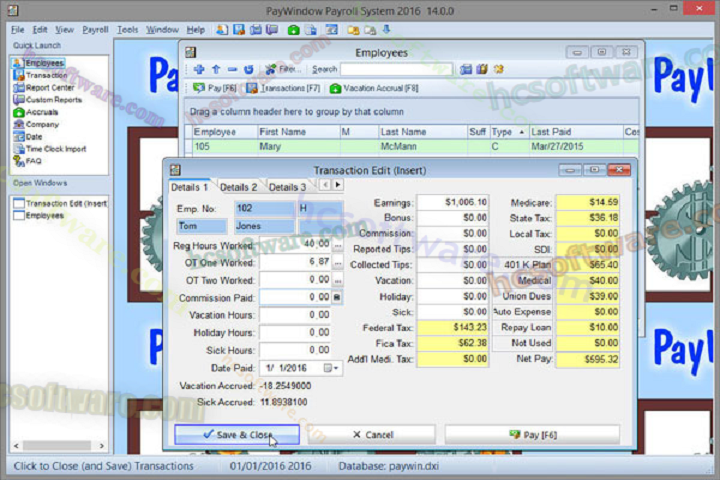720x480 pixels.
Task: Click the blue up-arrow Edit icon in Employees toolbar
Action: pos(216,69)
